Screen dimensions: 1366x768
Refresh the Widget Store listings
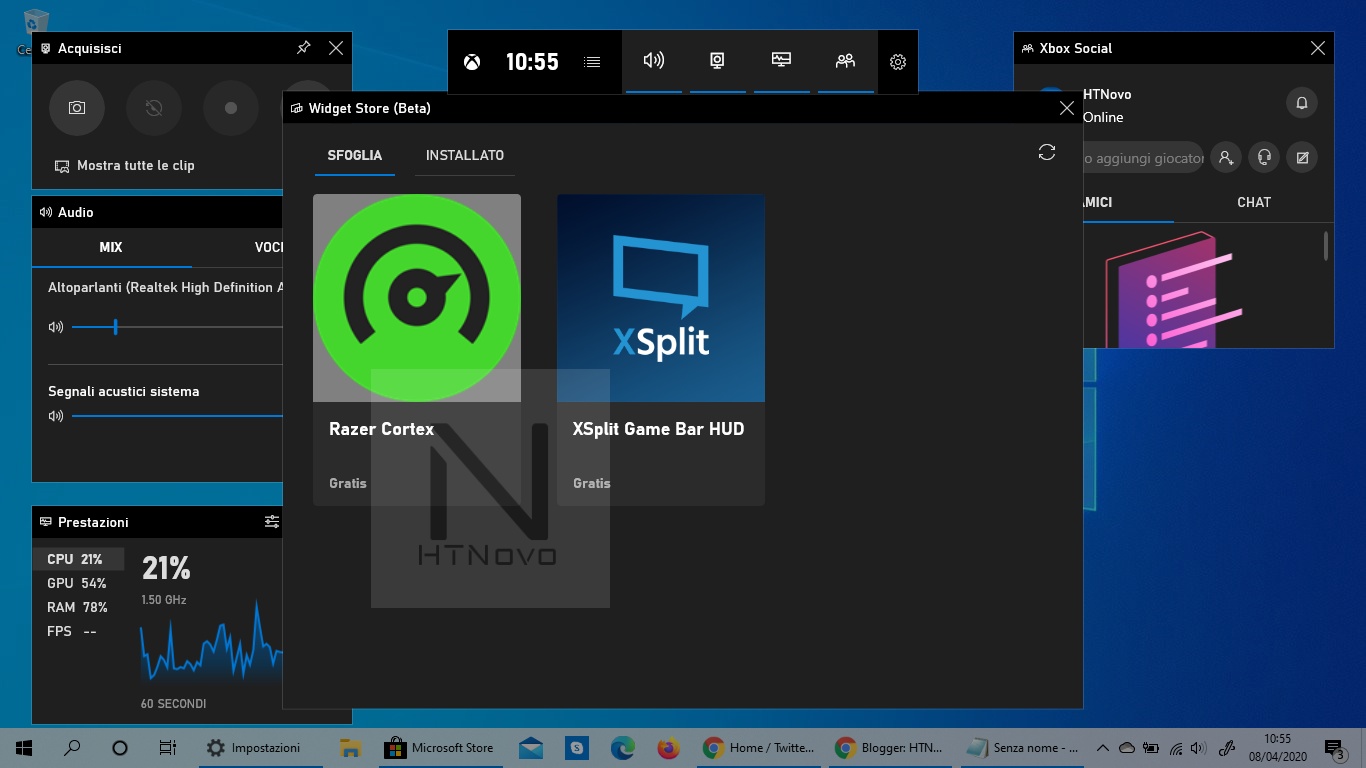tap(1046, 152)
